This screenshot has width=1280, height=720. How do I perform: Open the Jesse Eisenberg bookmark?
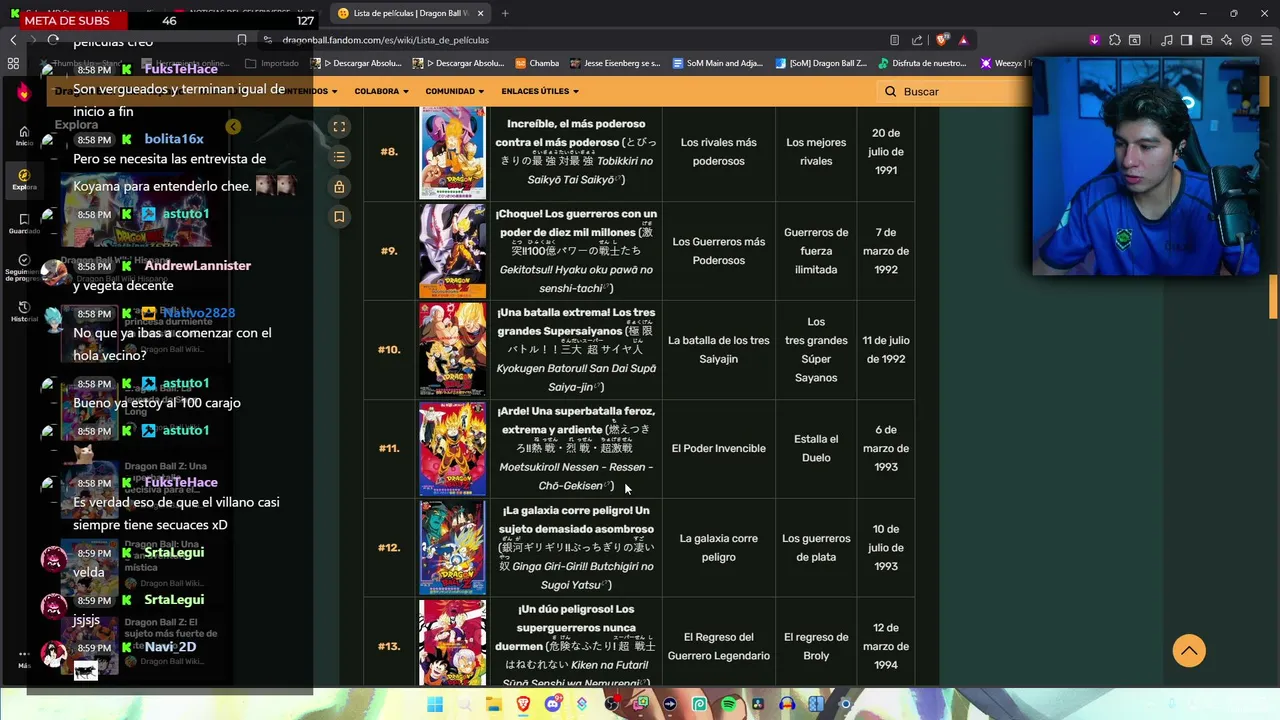click(x=615, y=63)
